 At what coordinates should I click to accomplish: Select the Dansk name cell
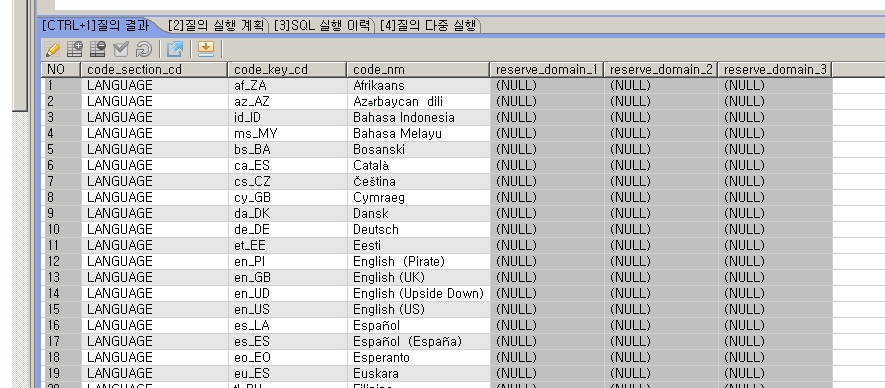[x=418, y=213]
